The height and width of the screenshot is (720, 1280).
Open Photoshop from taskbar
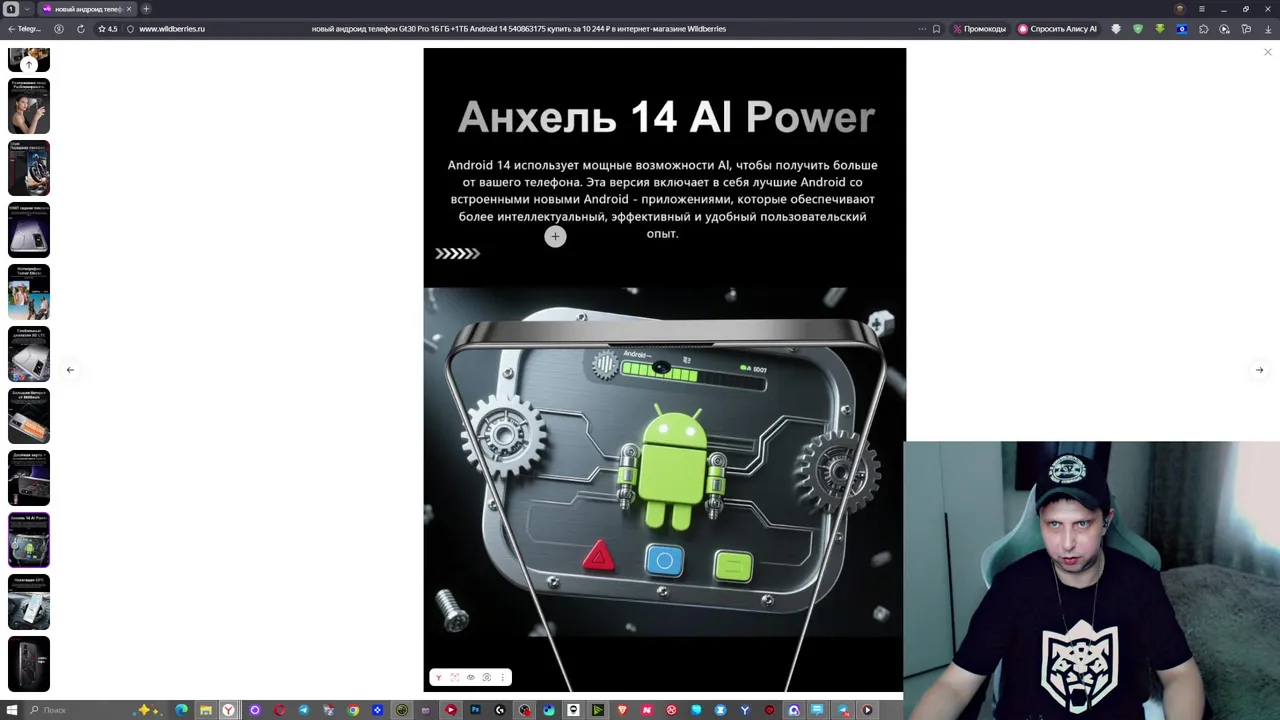click(475, 710)
